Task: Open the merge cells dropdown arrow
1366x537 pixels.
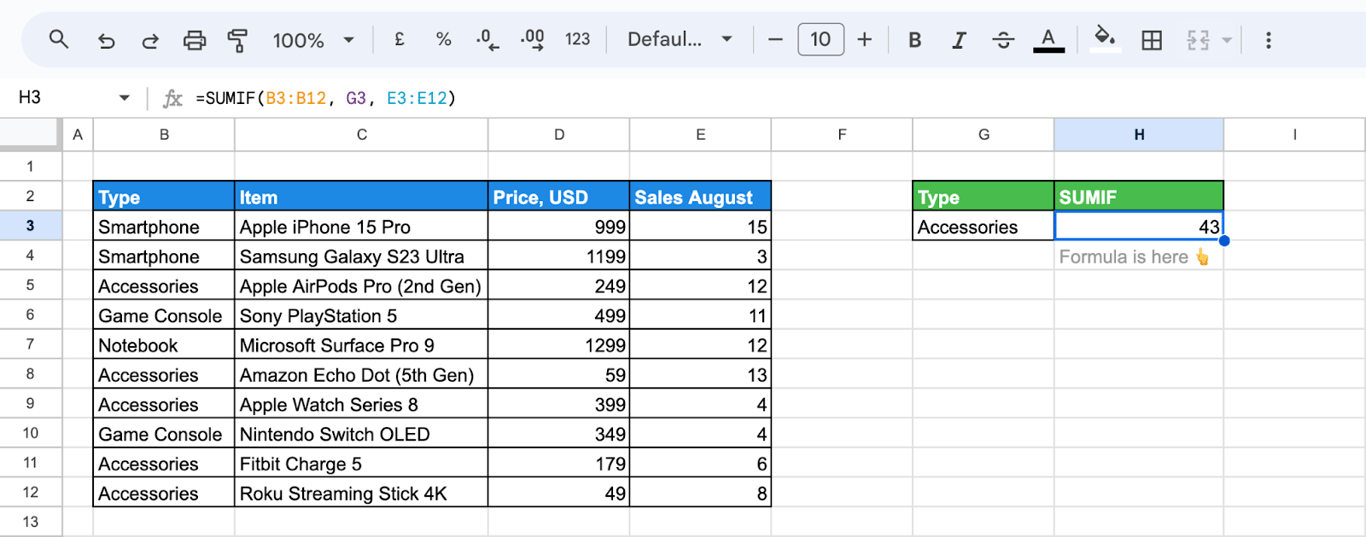Action: point(1227,41)
